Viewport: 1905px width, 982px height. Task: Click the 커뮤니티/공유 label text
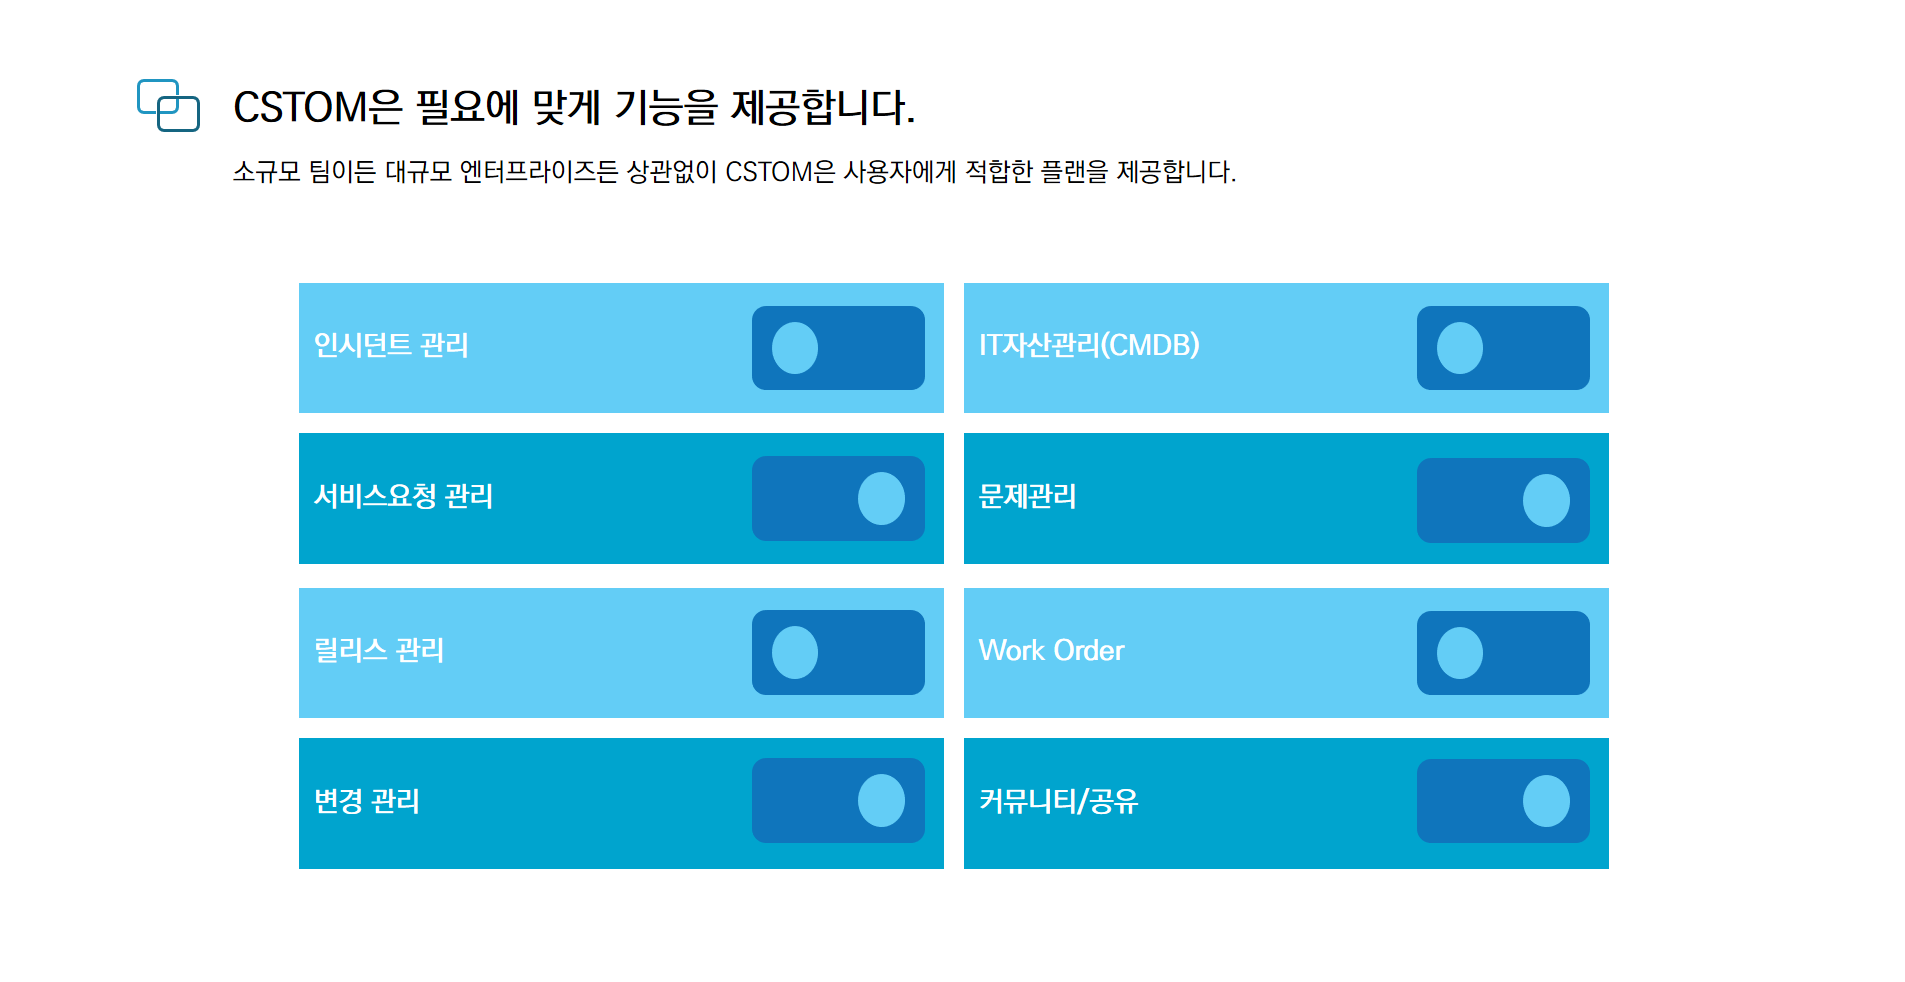click(x=1058, y=801)
